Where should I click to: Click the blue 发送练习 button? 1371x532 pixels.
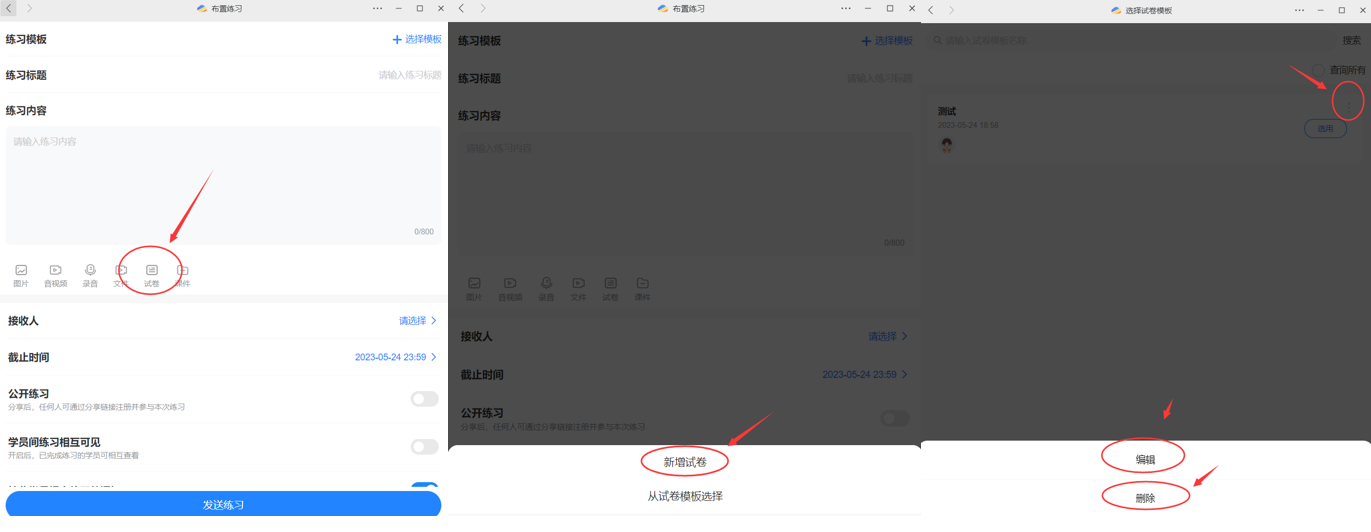pyautogui.click(x=223, y=505)
